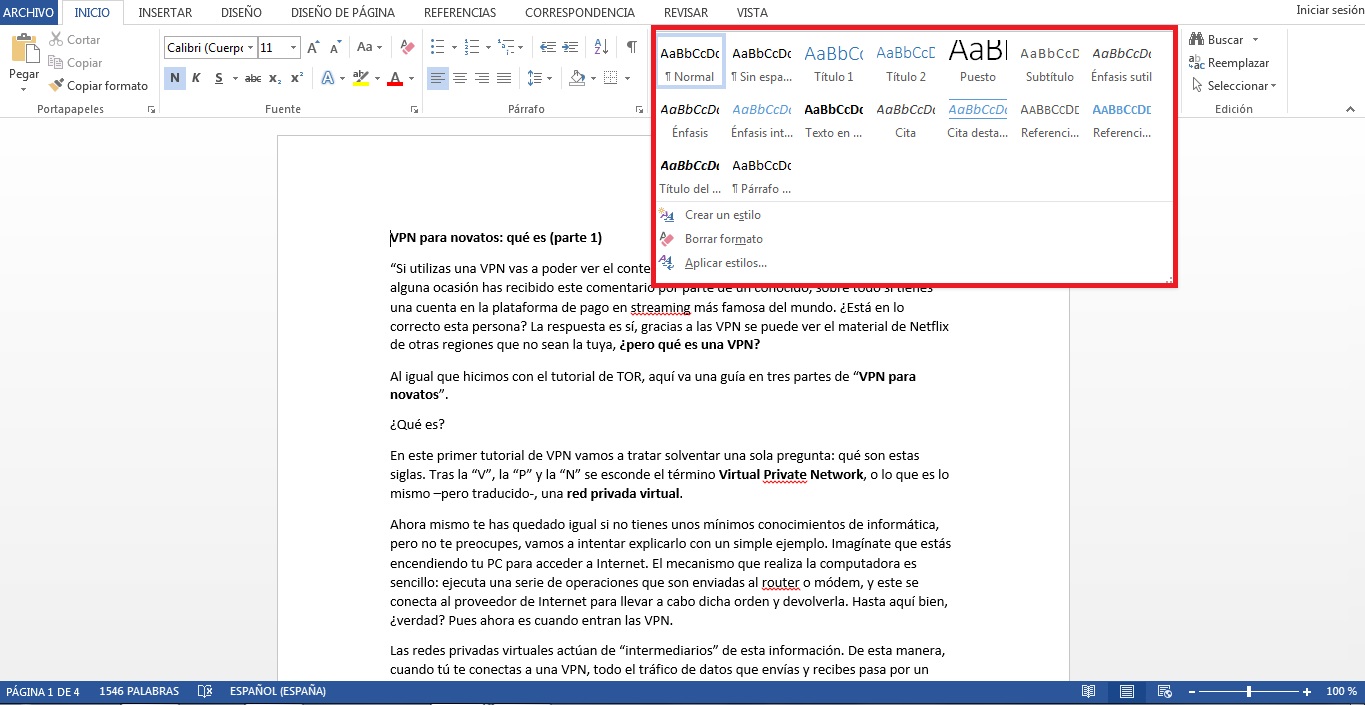The width and height of the screenshot is (1365, 705).
Task: Click Borrar formato in the styles menu
Action: click(723, 239)
